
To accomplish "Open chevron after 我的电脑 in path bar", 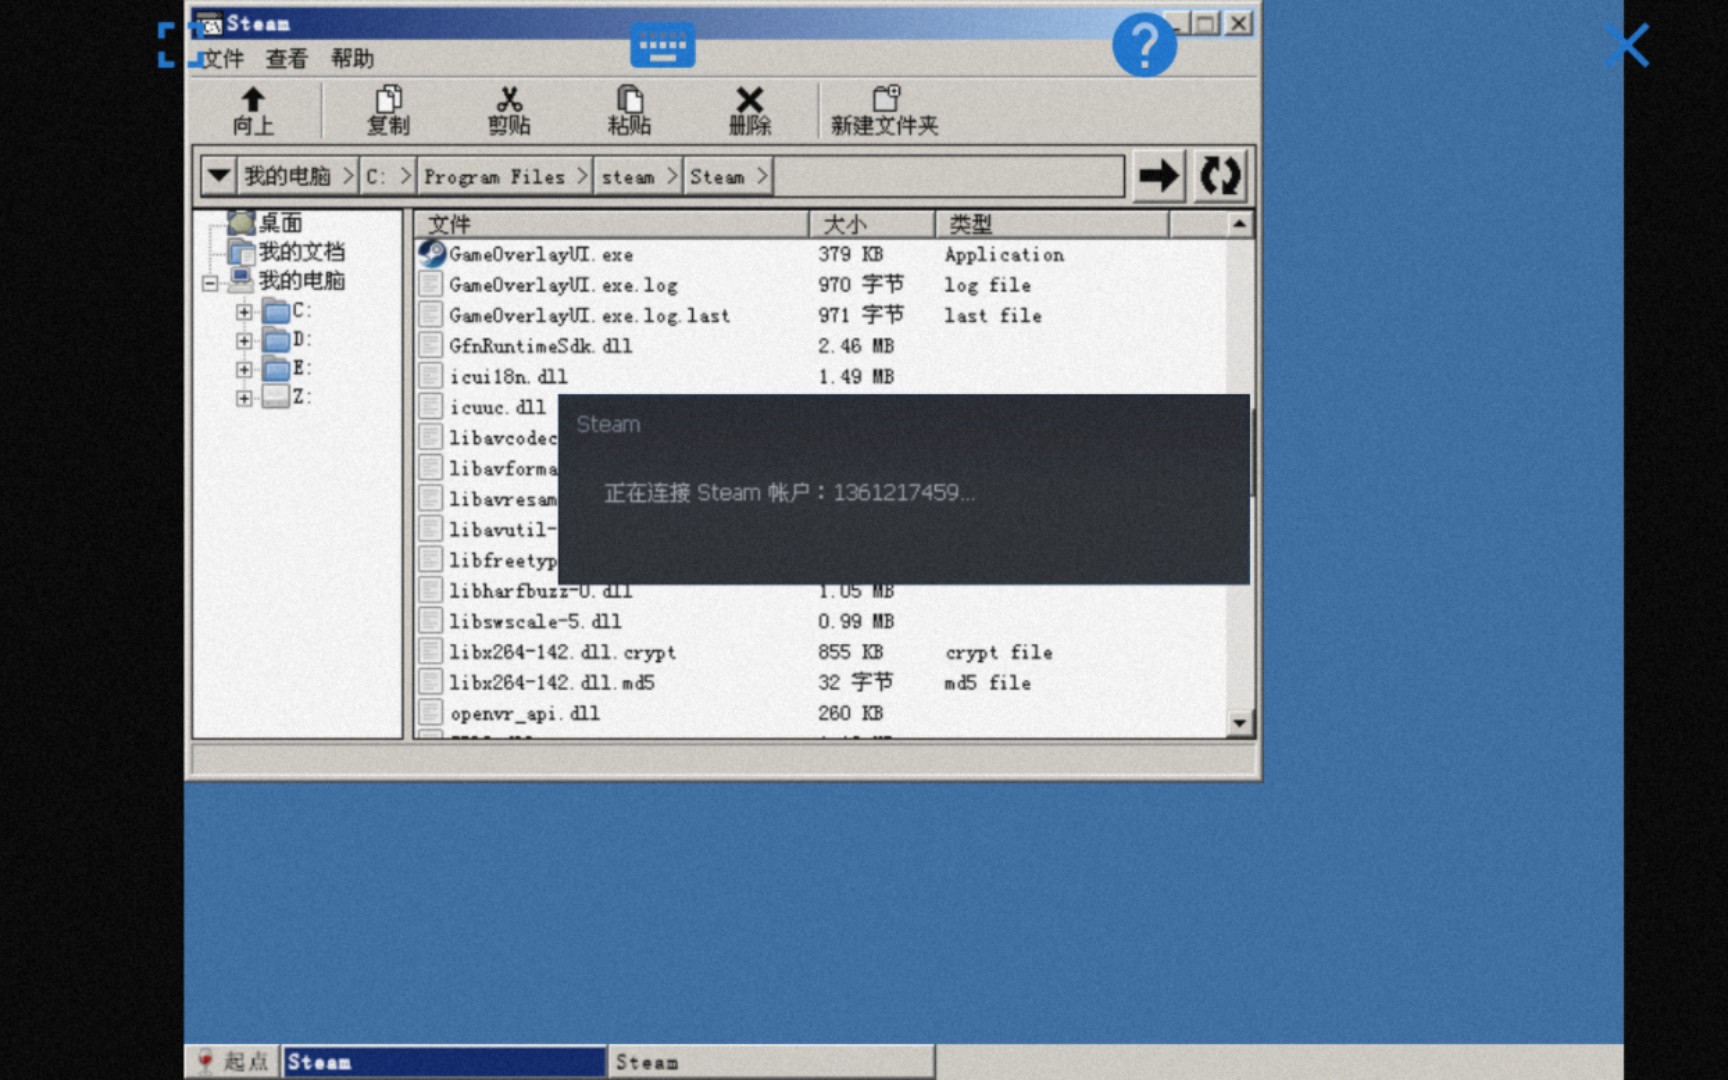I will coord(347,176).
